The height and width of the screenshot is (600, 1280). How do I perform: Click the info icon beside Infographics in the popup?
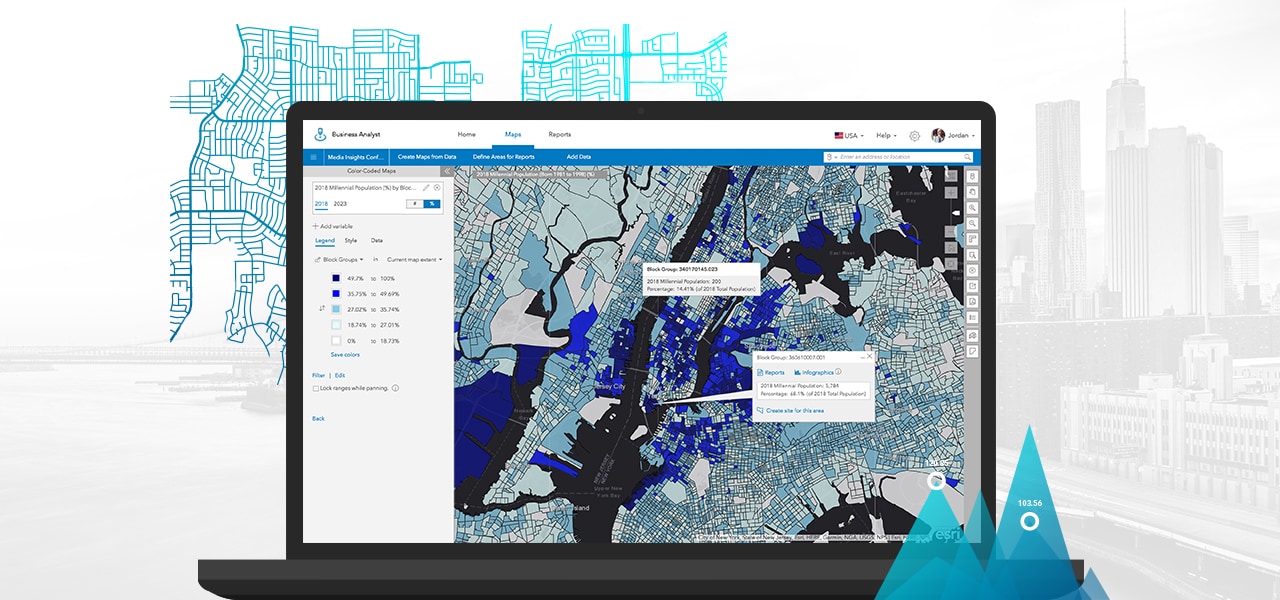(x=838, y=371)
